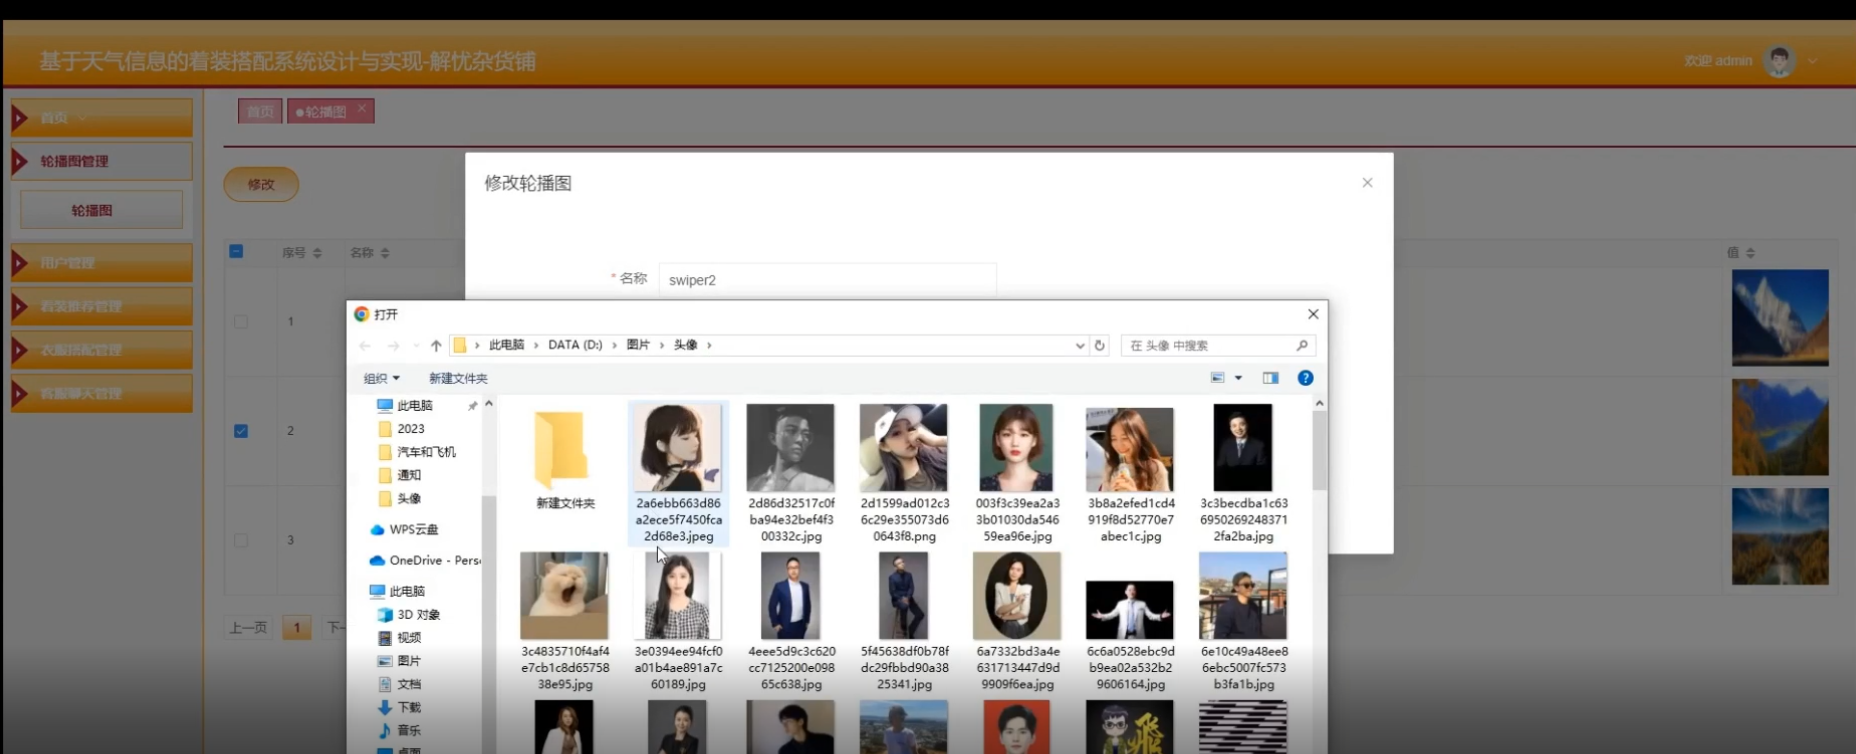Select the pinned 通知 folder
The image size is (1856, 754).
point(400,475)
